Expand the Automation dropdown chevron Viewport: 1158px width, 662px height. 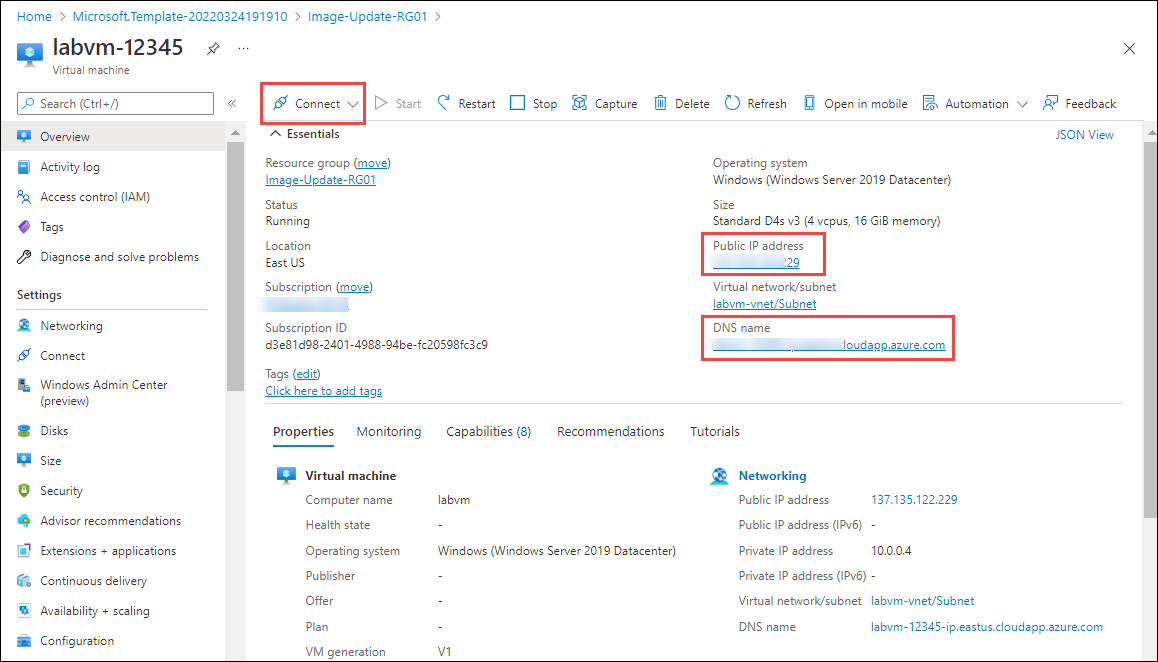click(1022, 104)
